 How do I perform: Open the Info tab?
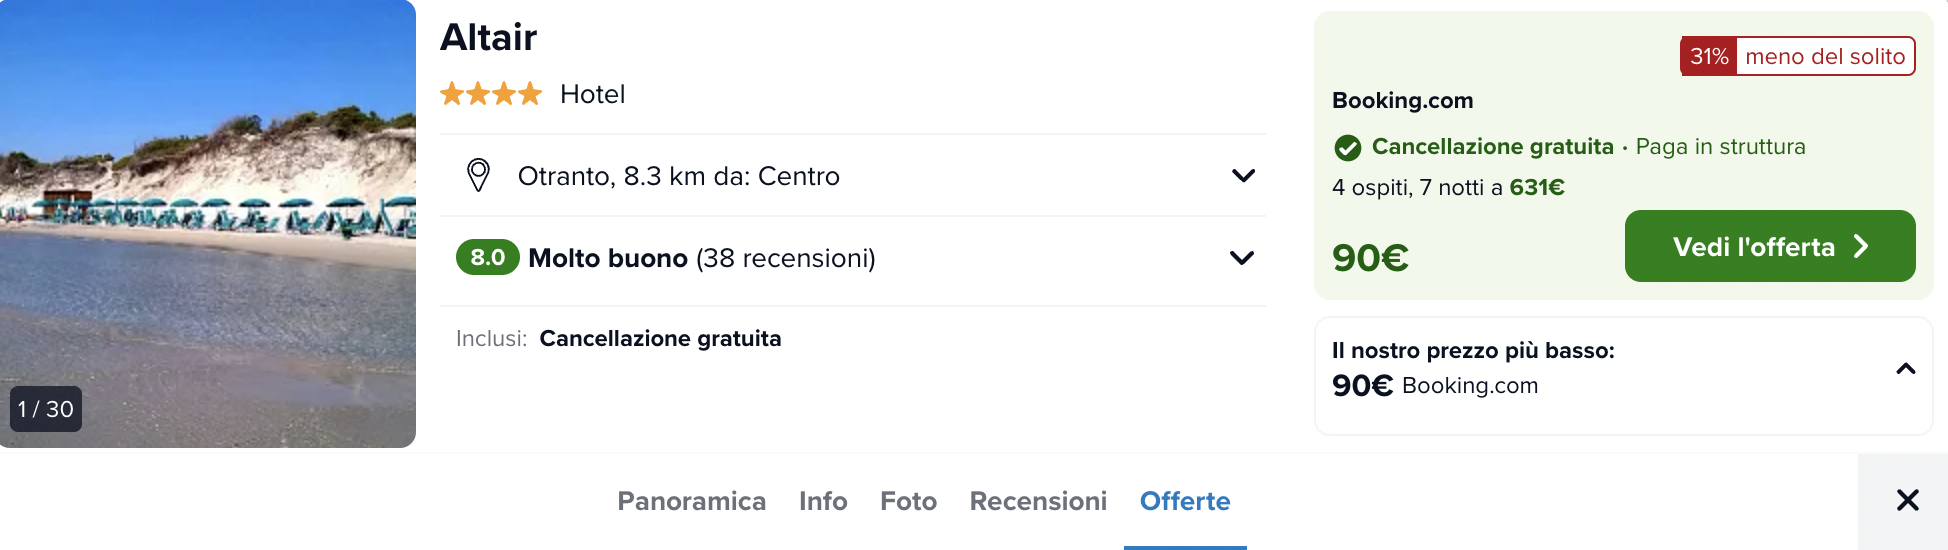tap(823, 501)
